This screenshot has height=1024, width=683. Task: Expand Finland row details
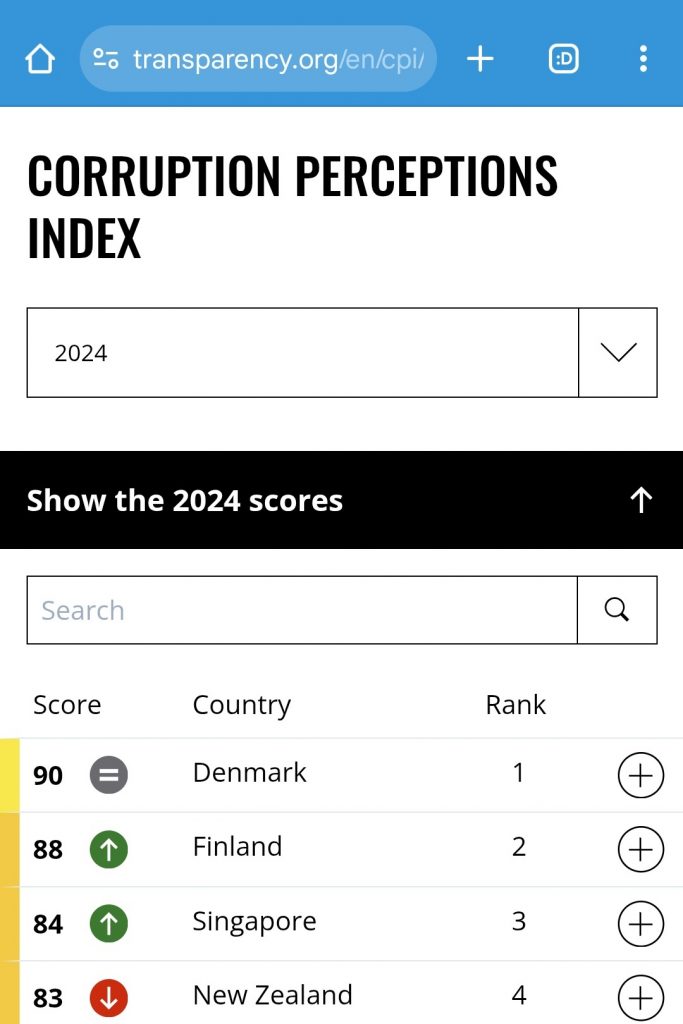click(641, 849)
